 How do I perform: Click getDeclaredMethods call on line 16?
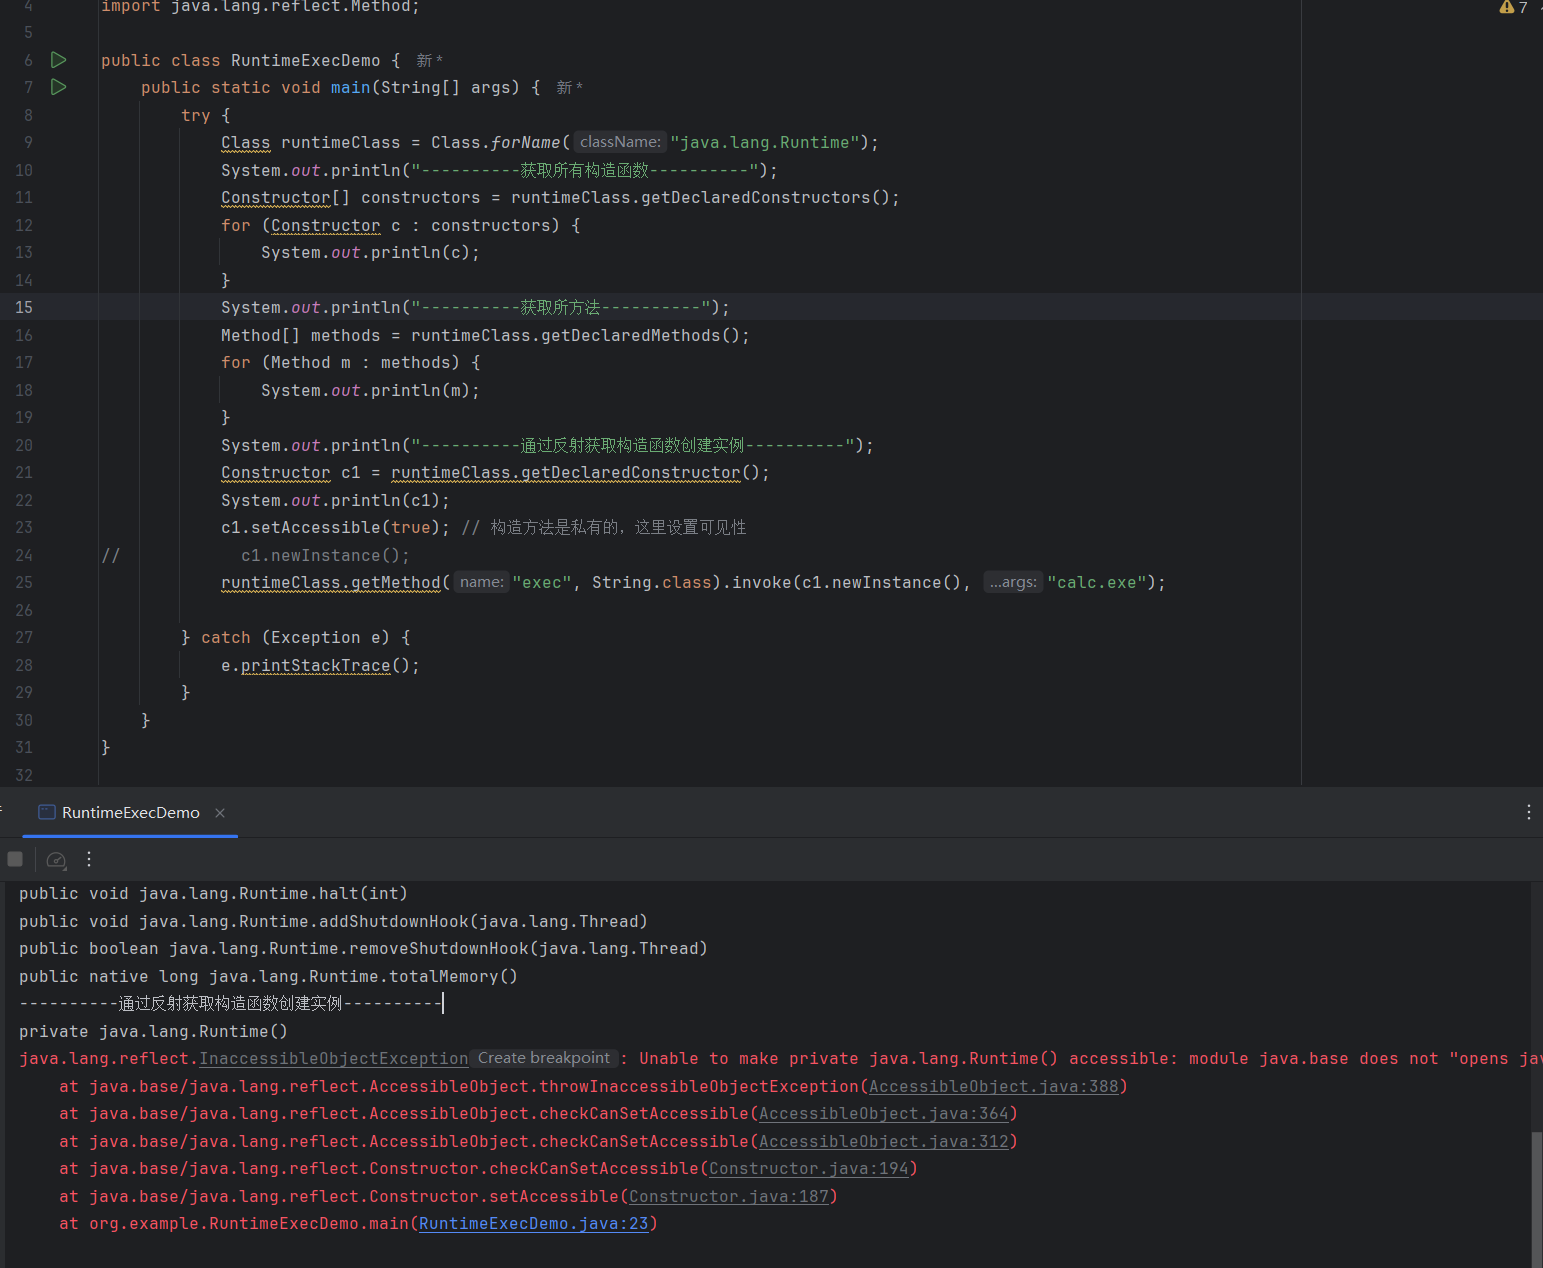[x=630, y=335]
